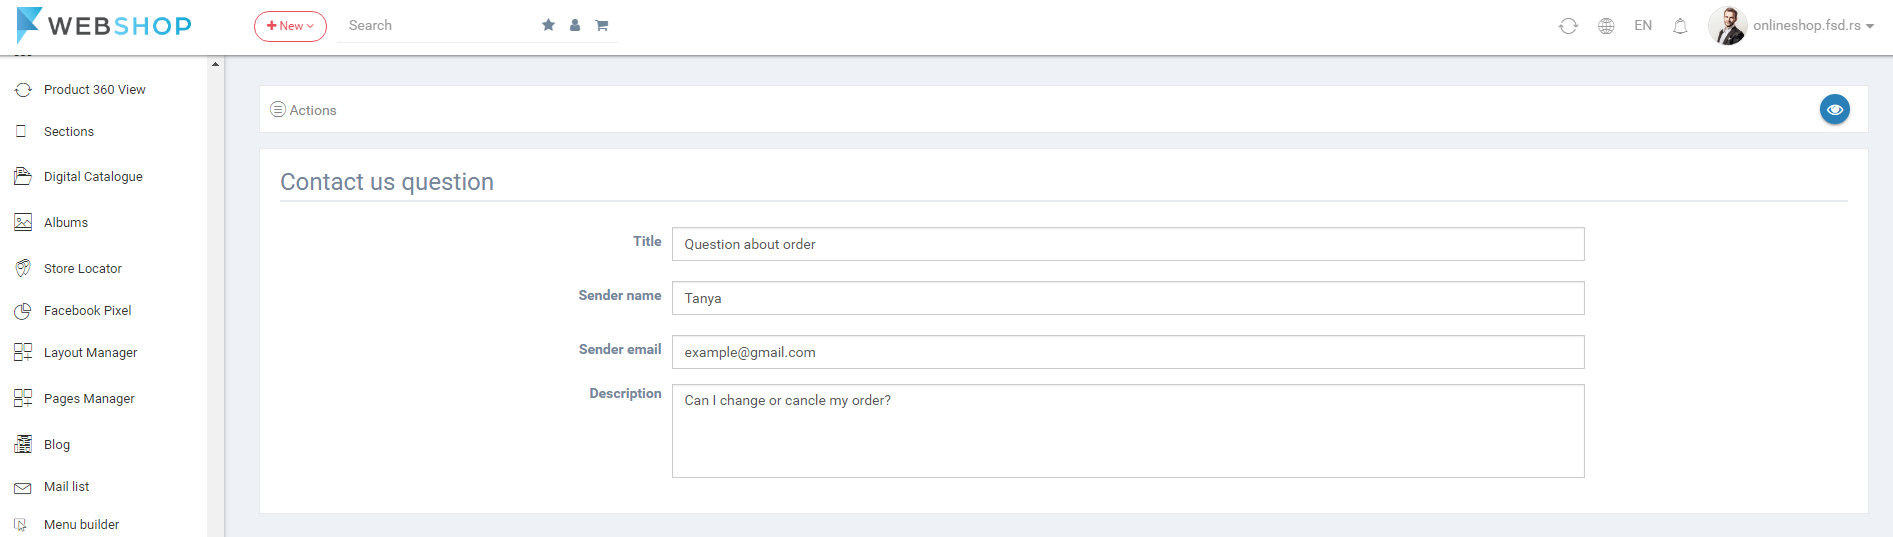
Task: Go to Store Locator page
Action: (x=83, y=269)
